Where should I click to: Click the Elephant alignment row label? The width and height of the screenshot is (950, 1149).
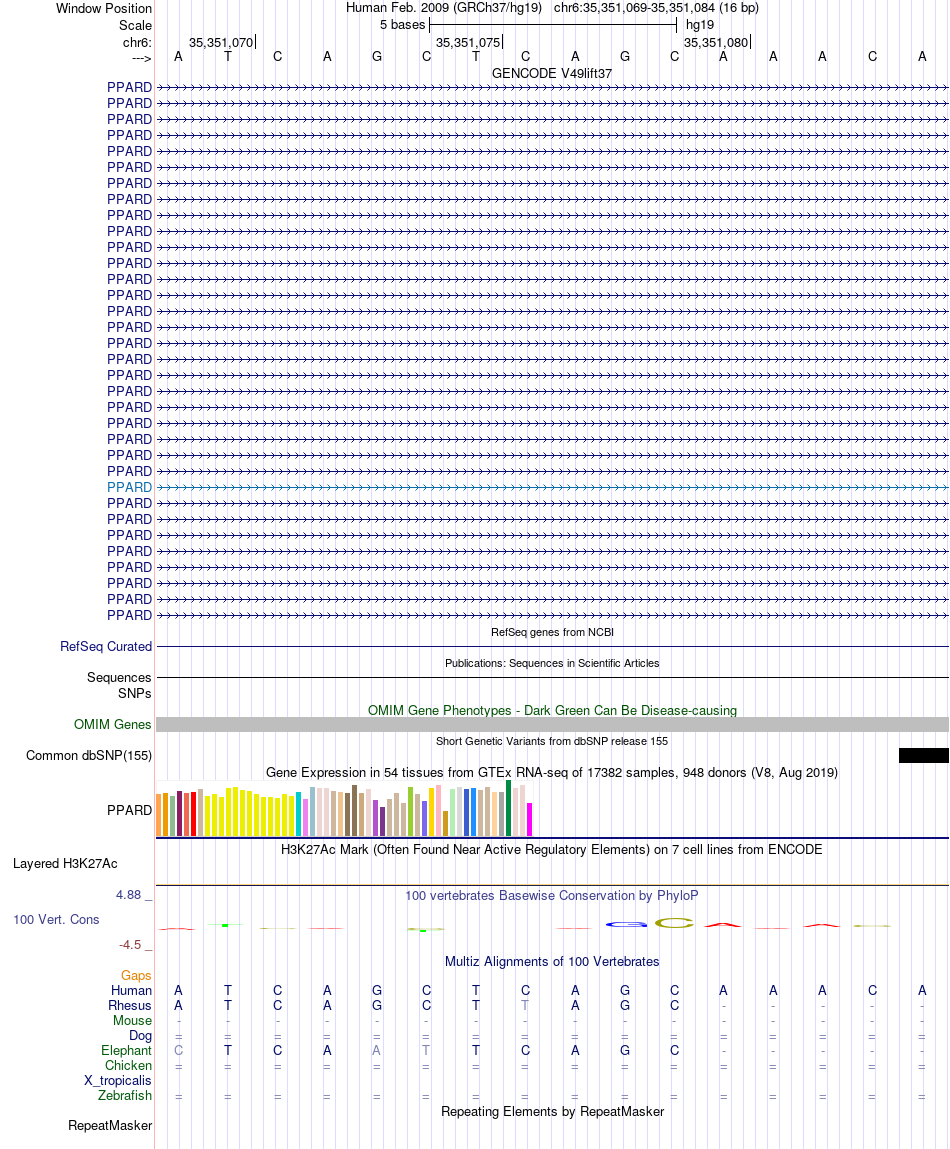[126, 1050]
